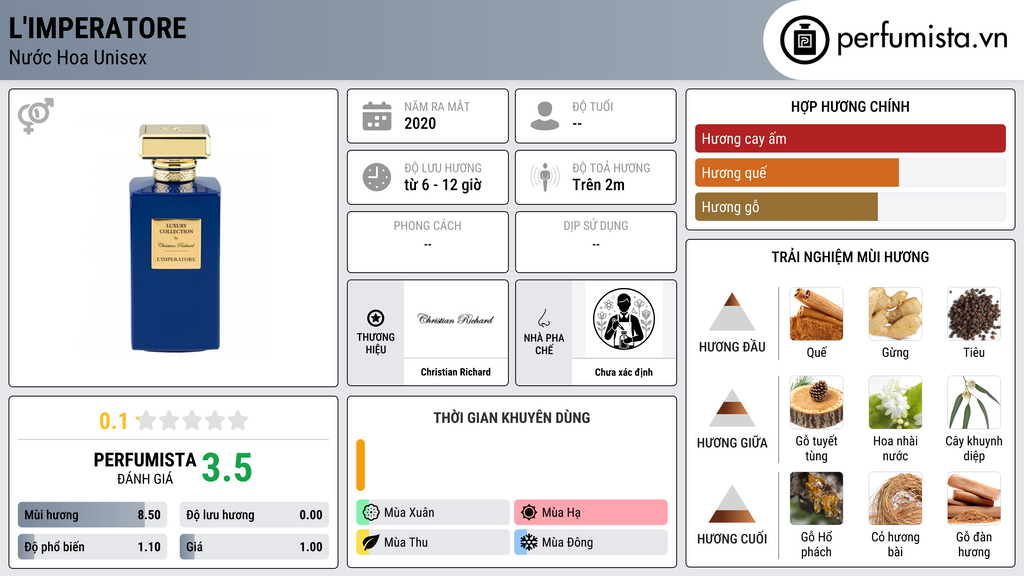Click the perfumista.vn bottle logo icon

804,40
